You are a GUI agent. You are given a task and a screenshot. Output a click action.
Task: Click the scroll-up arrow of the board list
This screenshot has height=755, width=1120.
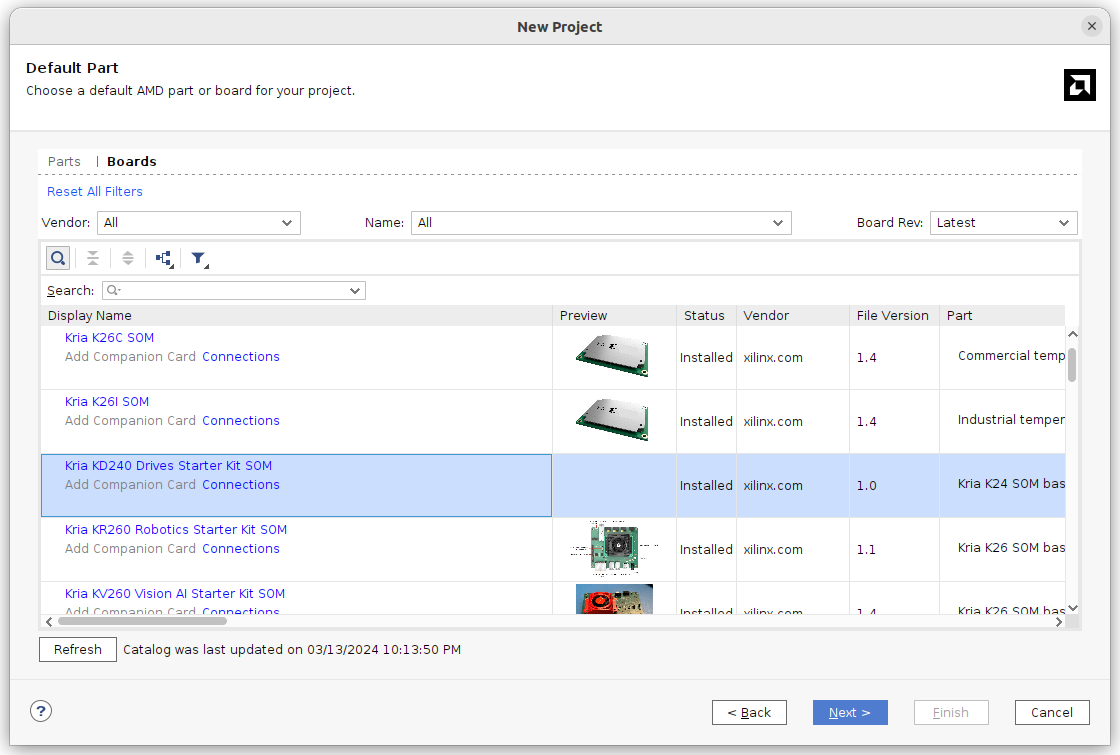point(1072,334)
